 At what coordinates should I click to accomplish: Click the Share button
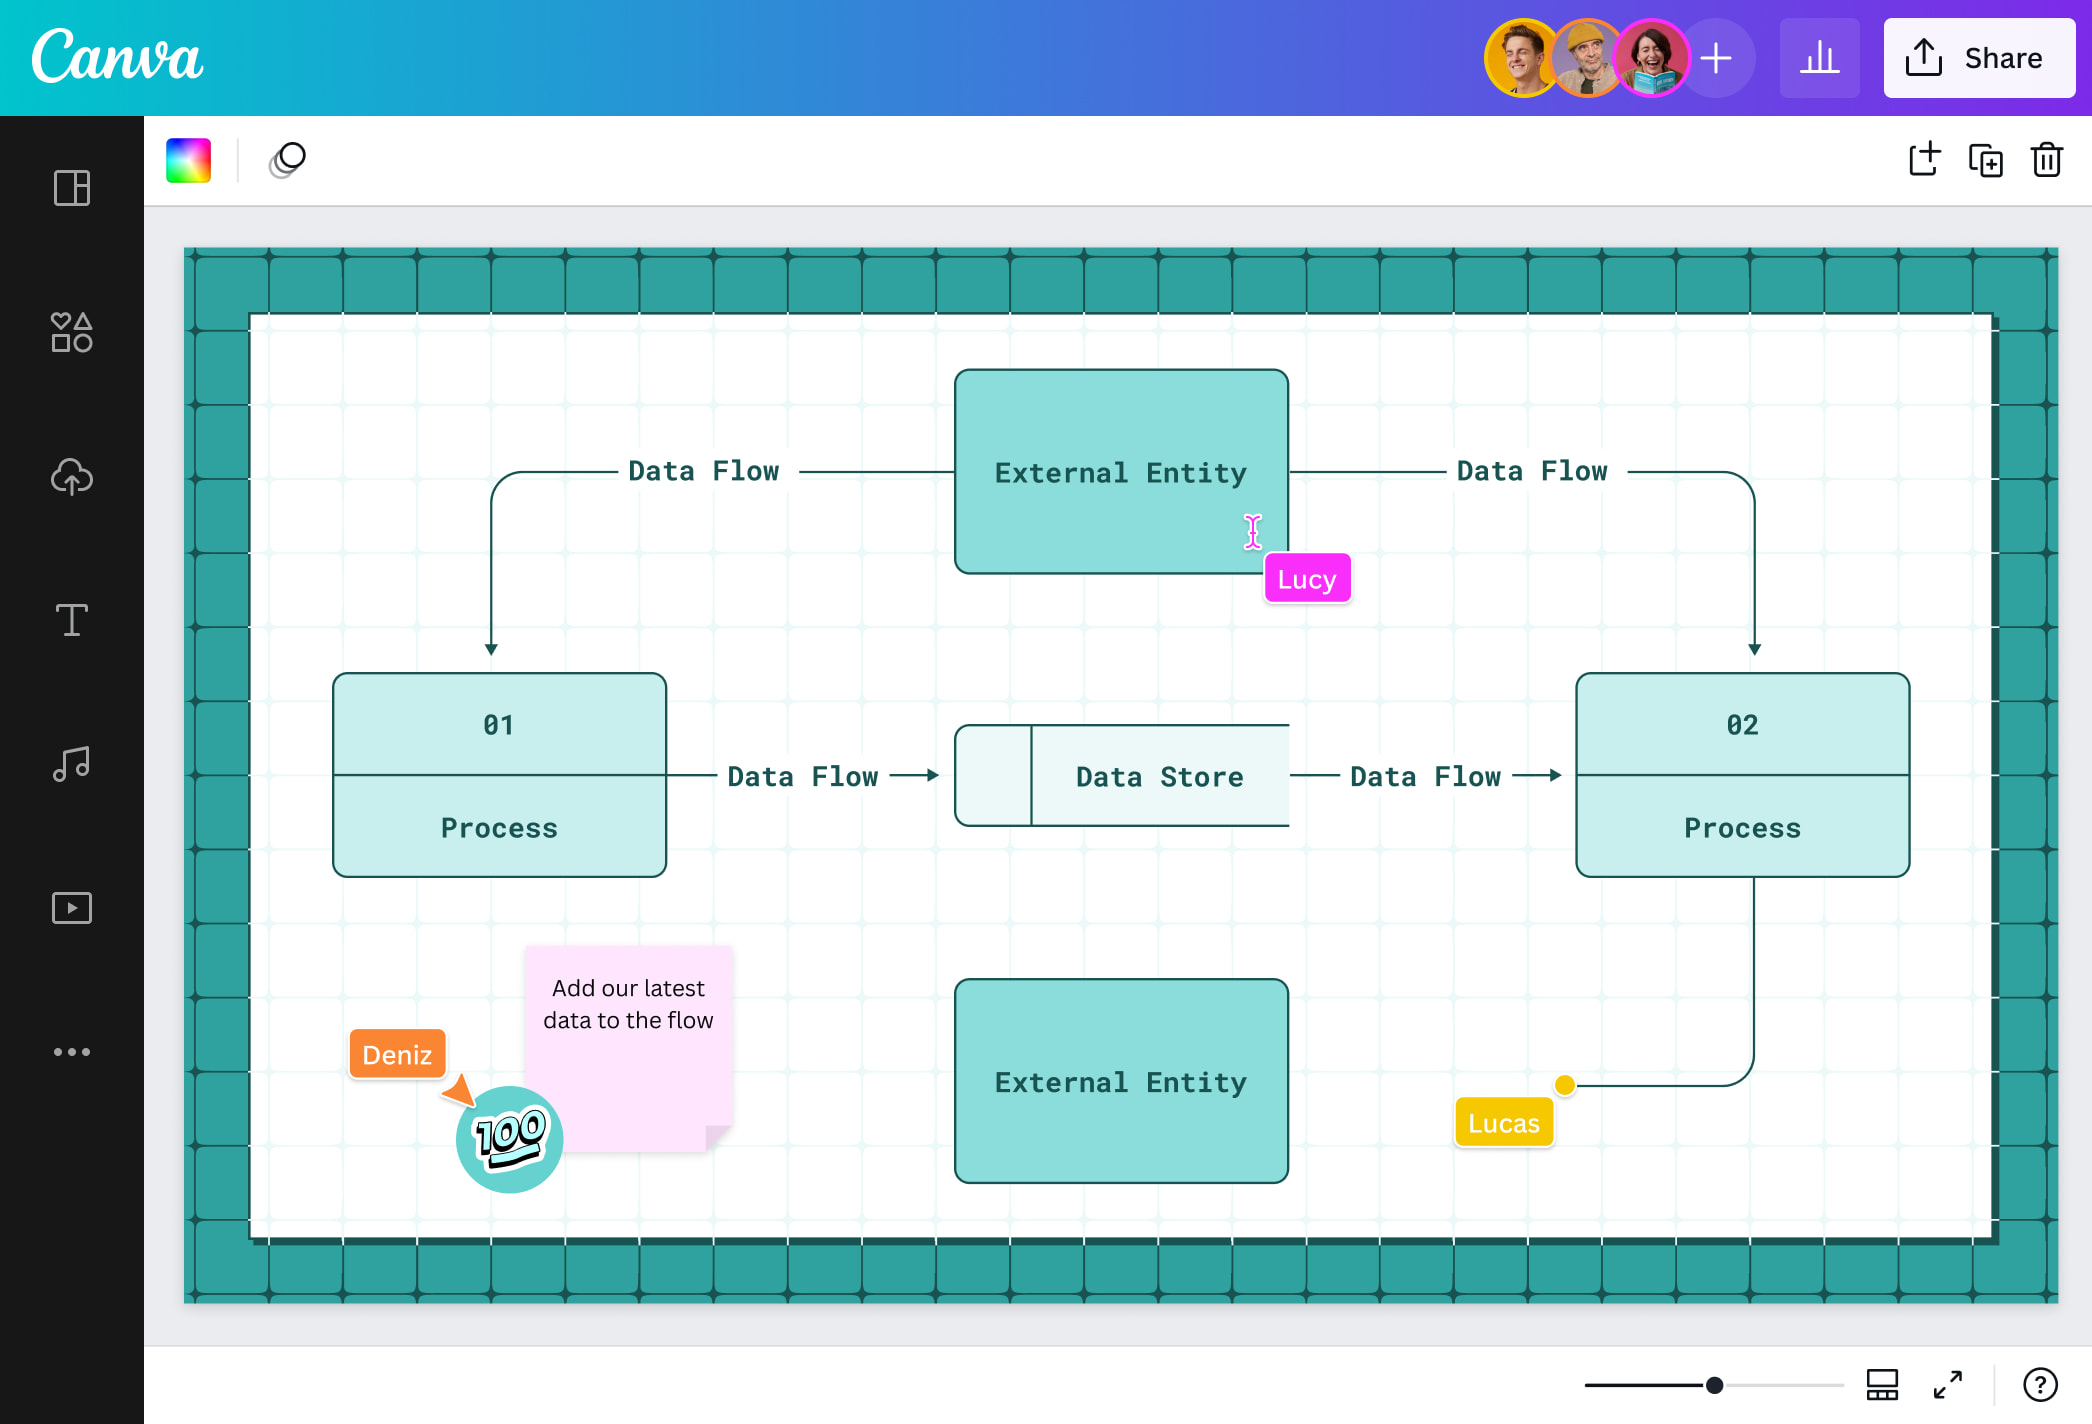coord(1978,58)
